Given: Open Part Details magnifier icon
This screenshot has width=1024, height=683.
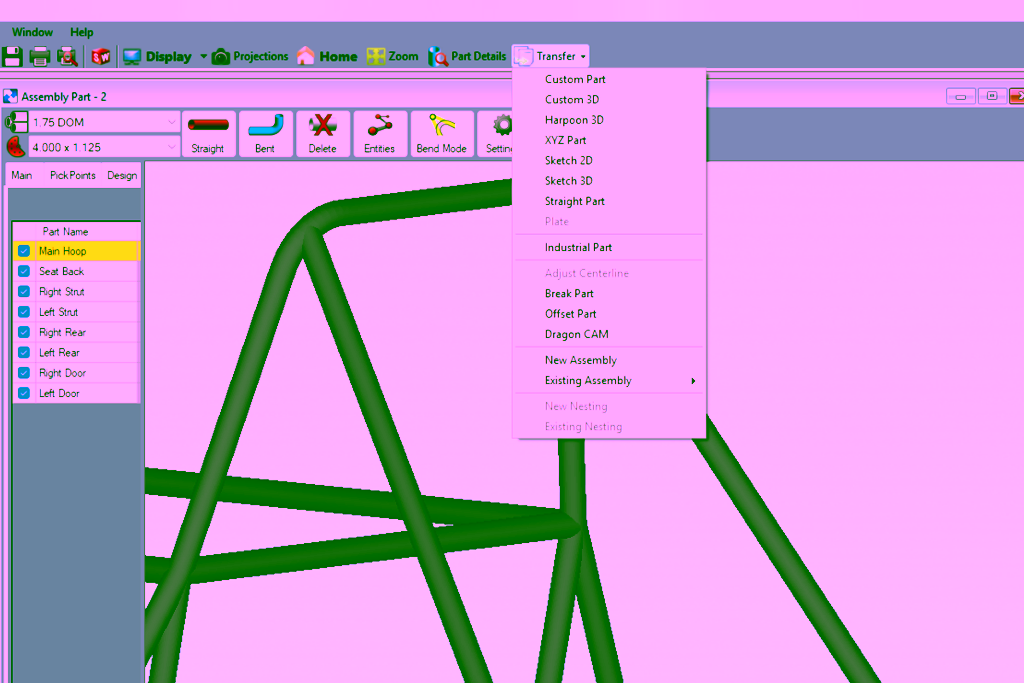Looking at the screenshot, I should coord(438,57).
